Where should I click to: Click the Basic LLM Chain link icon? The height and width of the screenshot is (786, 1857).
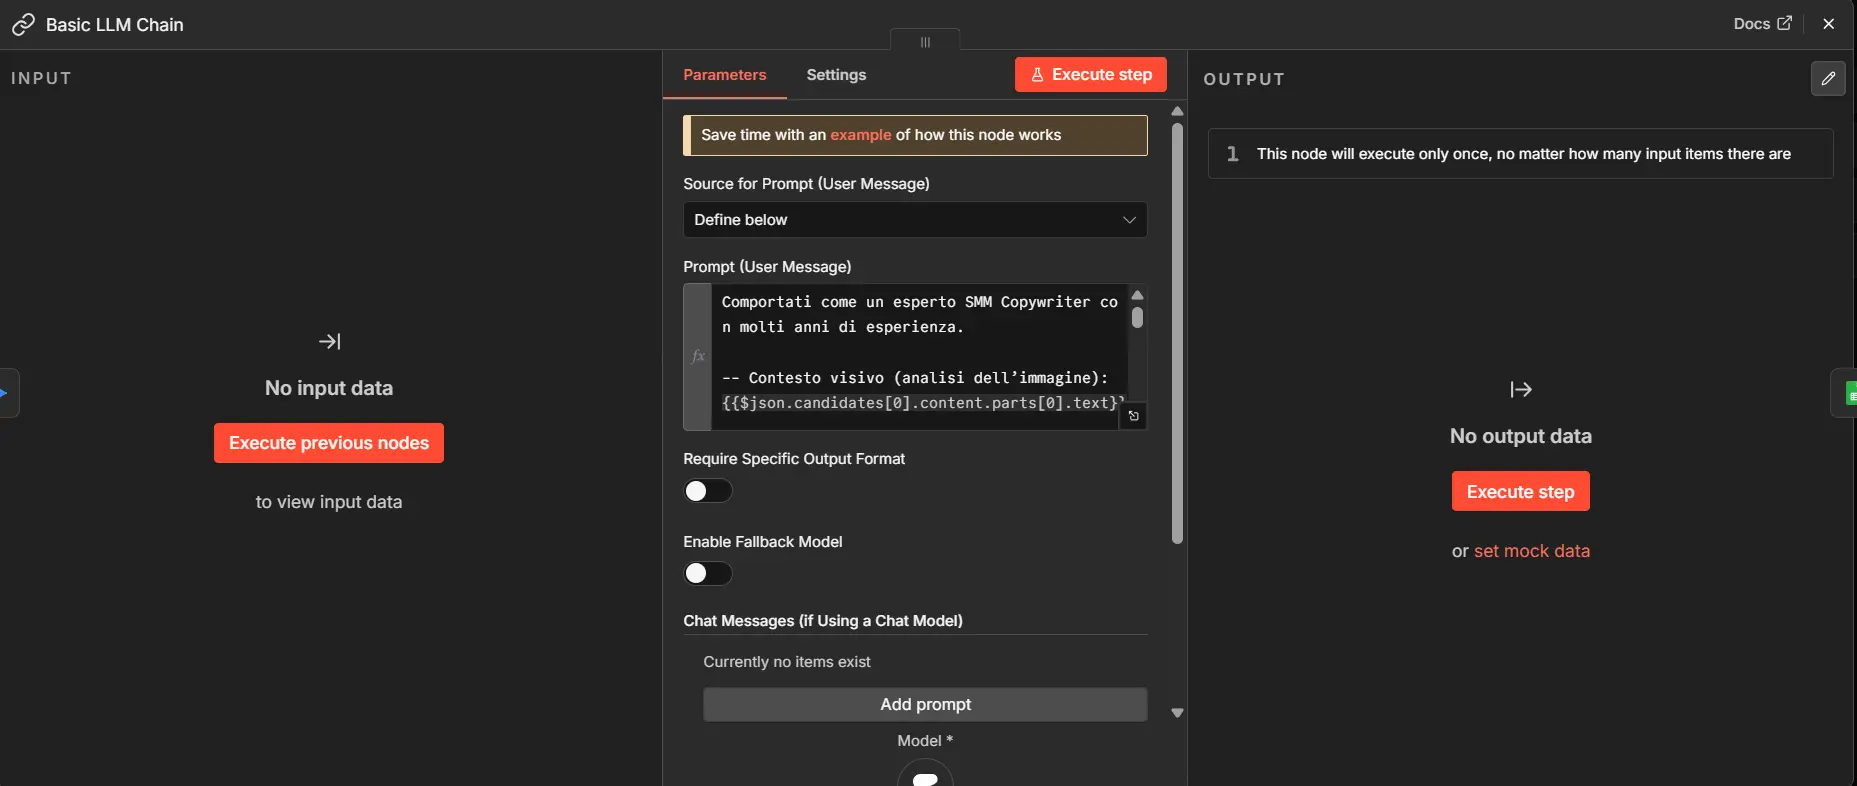click(x=23, y=25)
